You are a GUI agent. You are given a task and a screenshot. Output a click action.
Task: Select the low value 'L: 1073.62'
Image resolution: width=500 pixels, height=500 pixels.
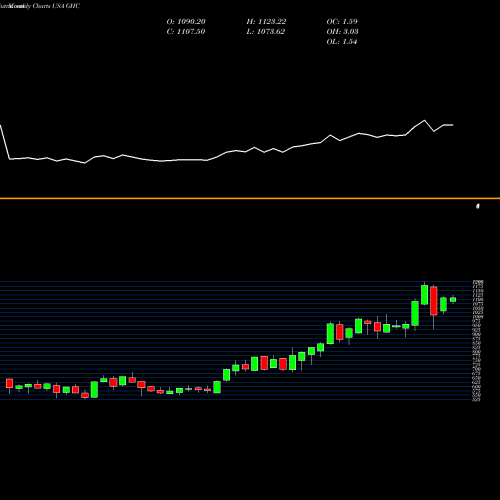point(266,32)
